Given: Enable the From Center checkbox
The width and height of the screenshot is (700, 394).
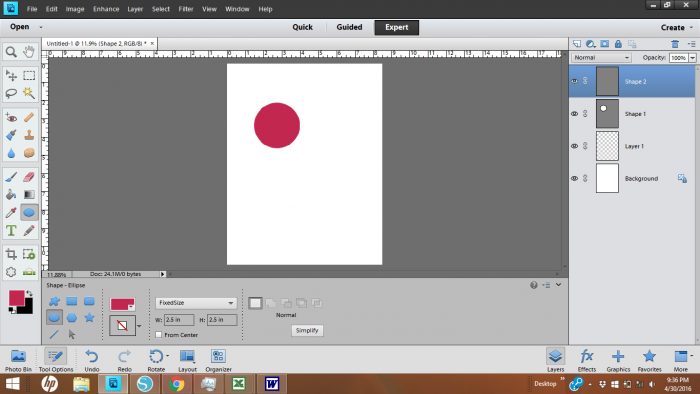Looking at the screenshot, I should (x=158, y=335).
